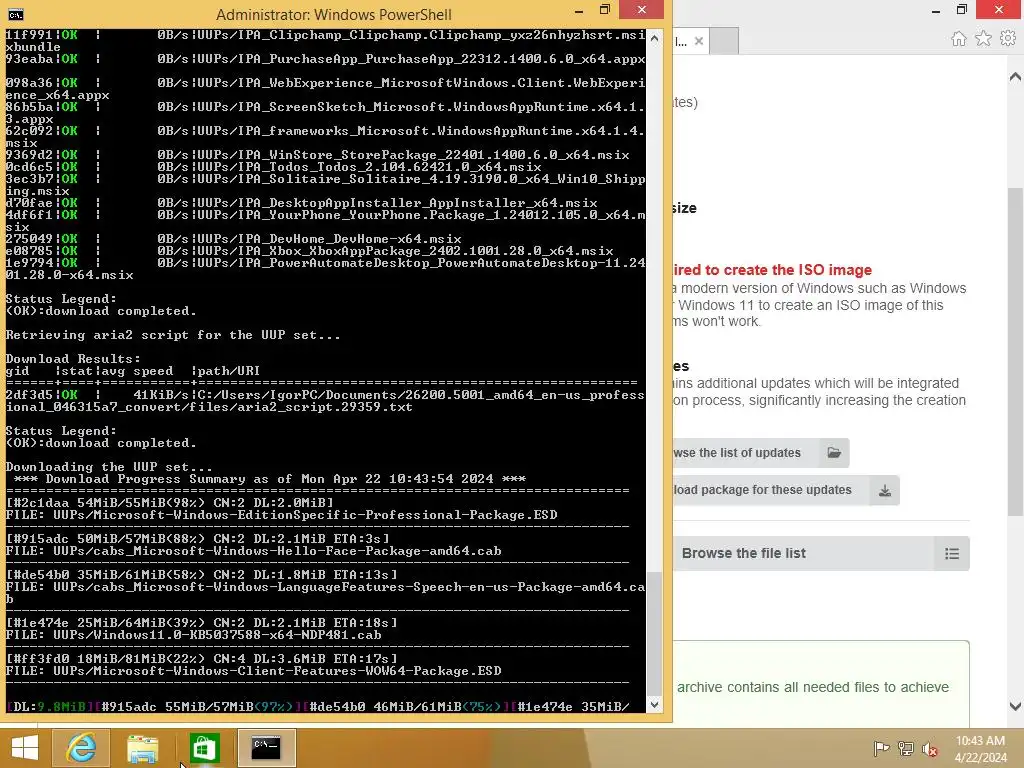Click the list icon next to Browse the file list

coord(952,554)
